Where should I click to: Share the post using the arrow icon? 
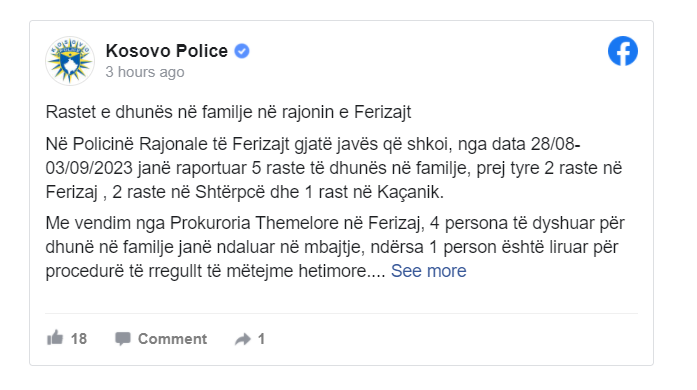click(243, 339)
